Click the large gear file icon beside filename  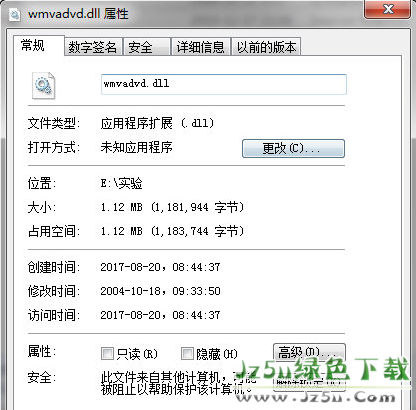pyautogui.click(x=43, y=85)
